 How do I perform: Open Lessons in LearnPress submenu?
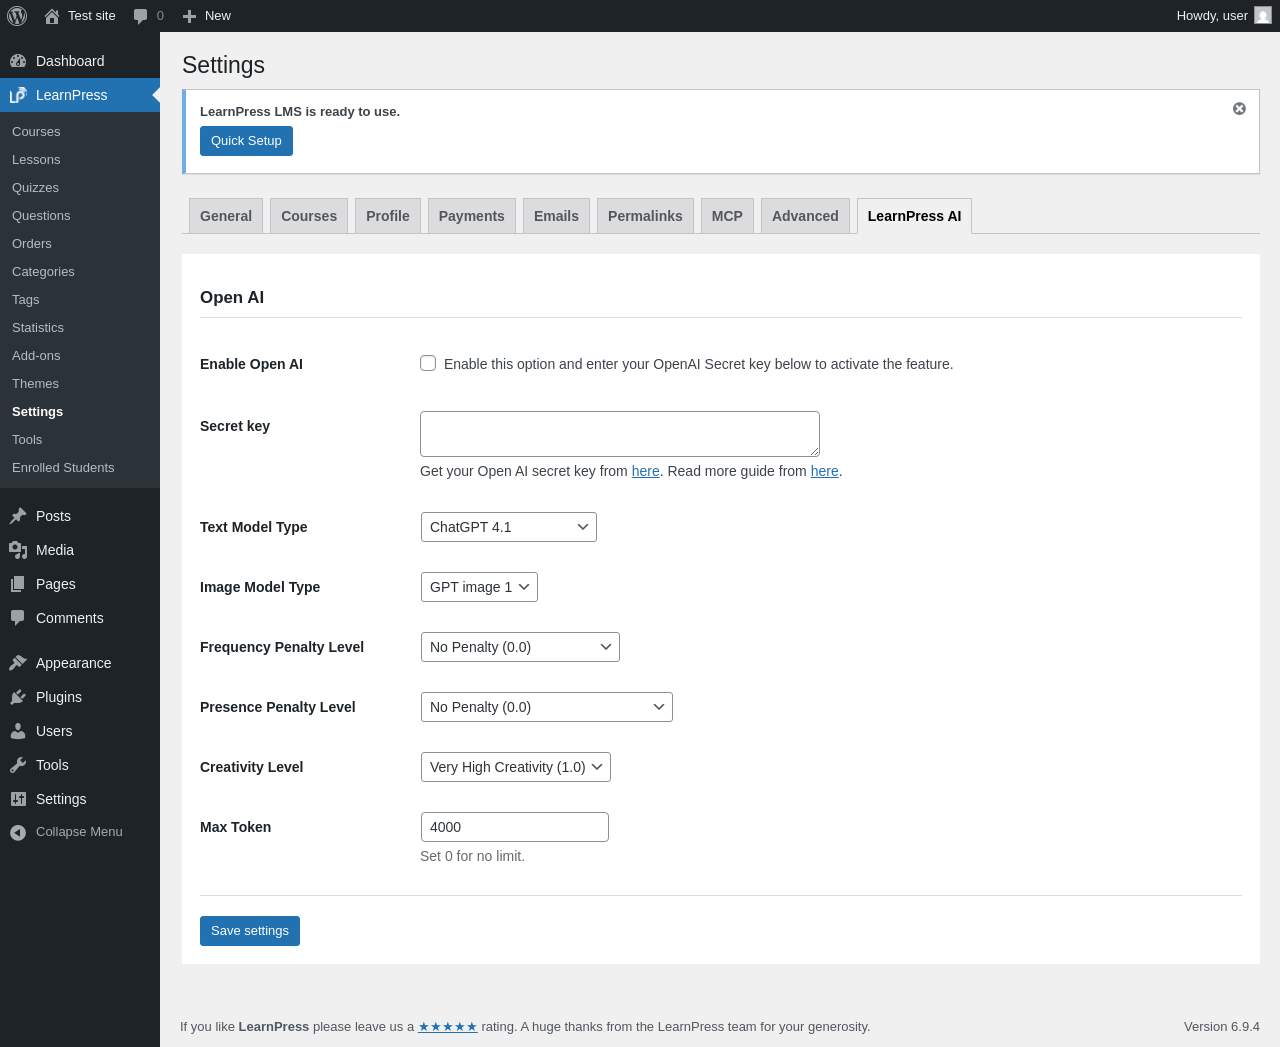coord(36,160)
